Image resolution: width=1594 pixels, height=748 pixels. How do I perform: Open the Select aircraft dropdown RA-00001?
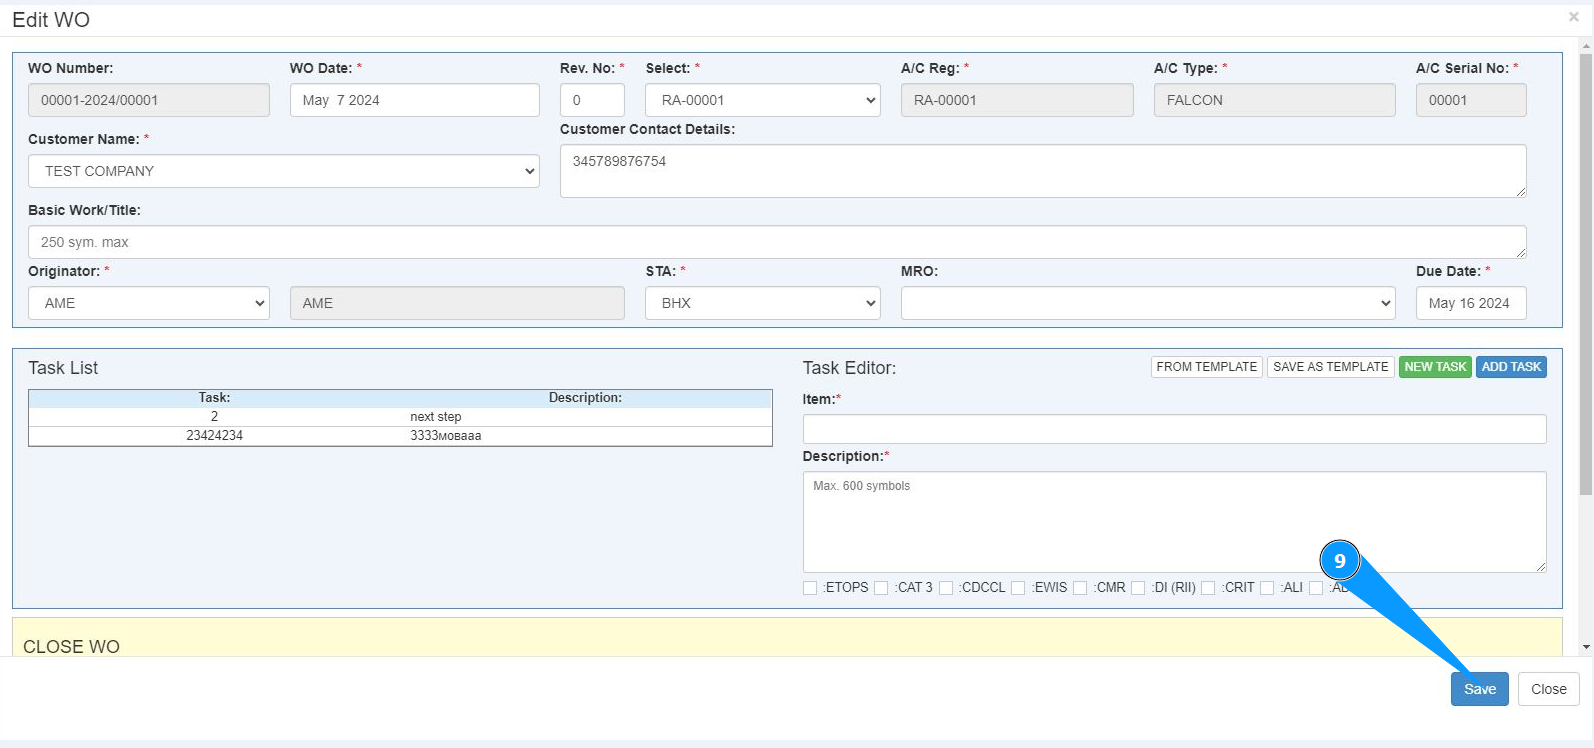point(762,100)
